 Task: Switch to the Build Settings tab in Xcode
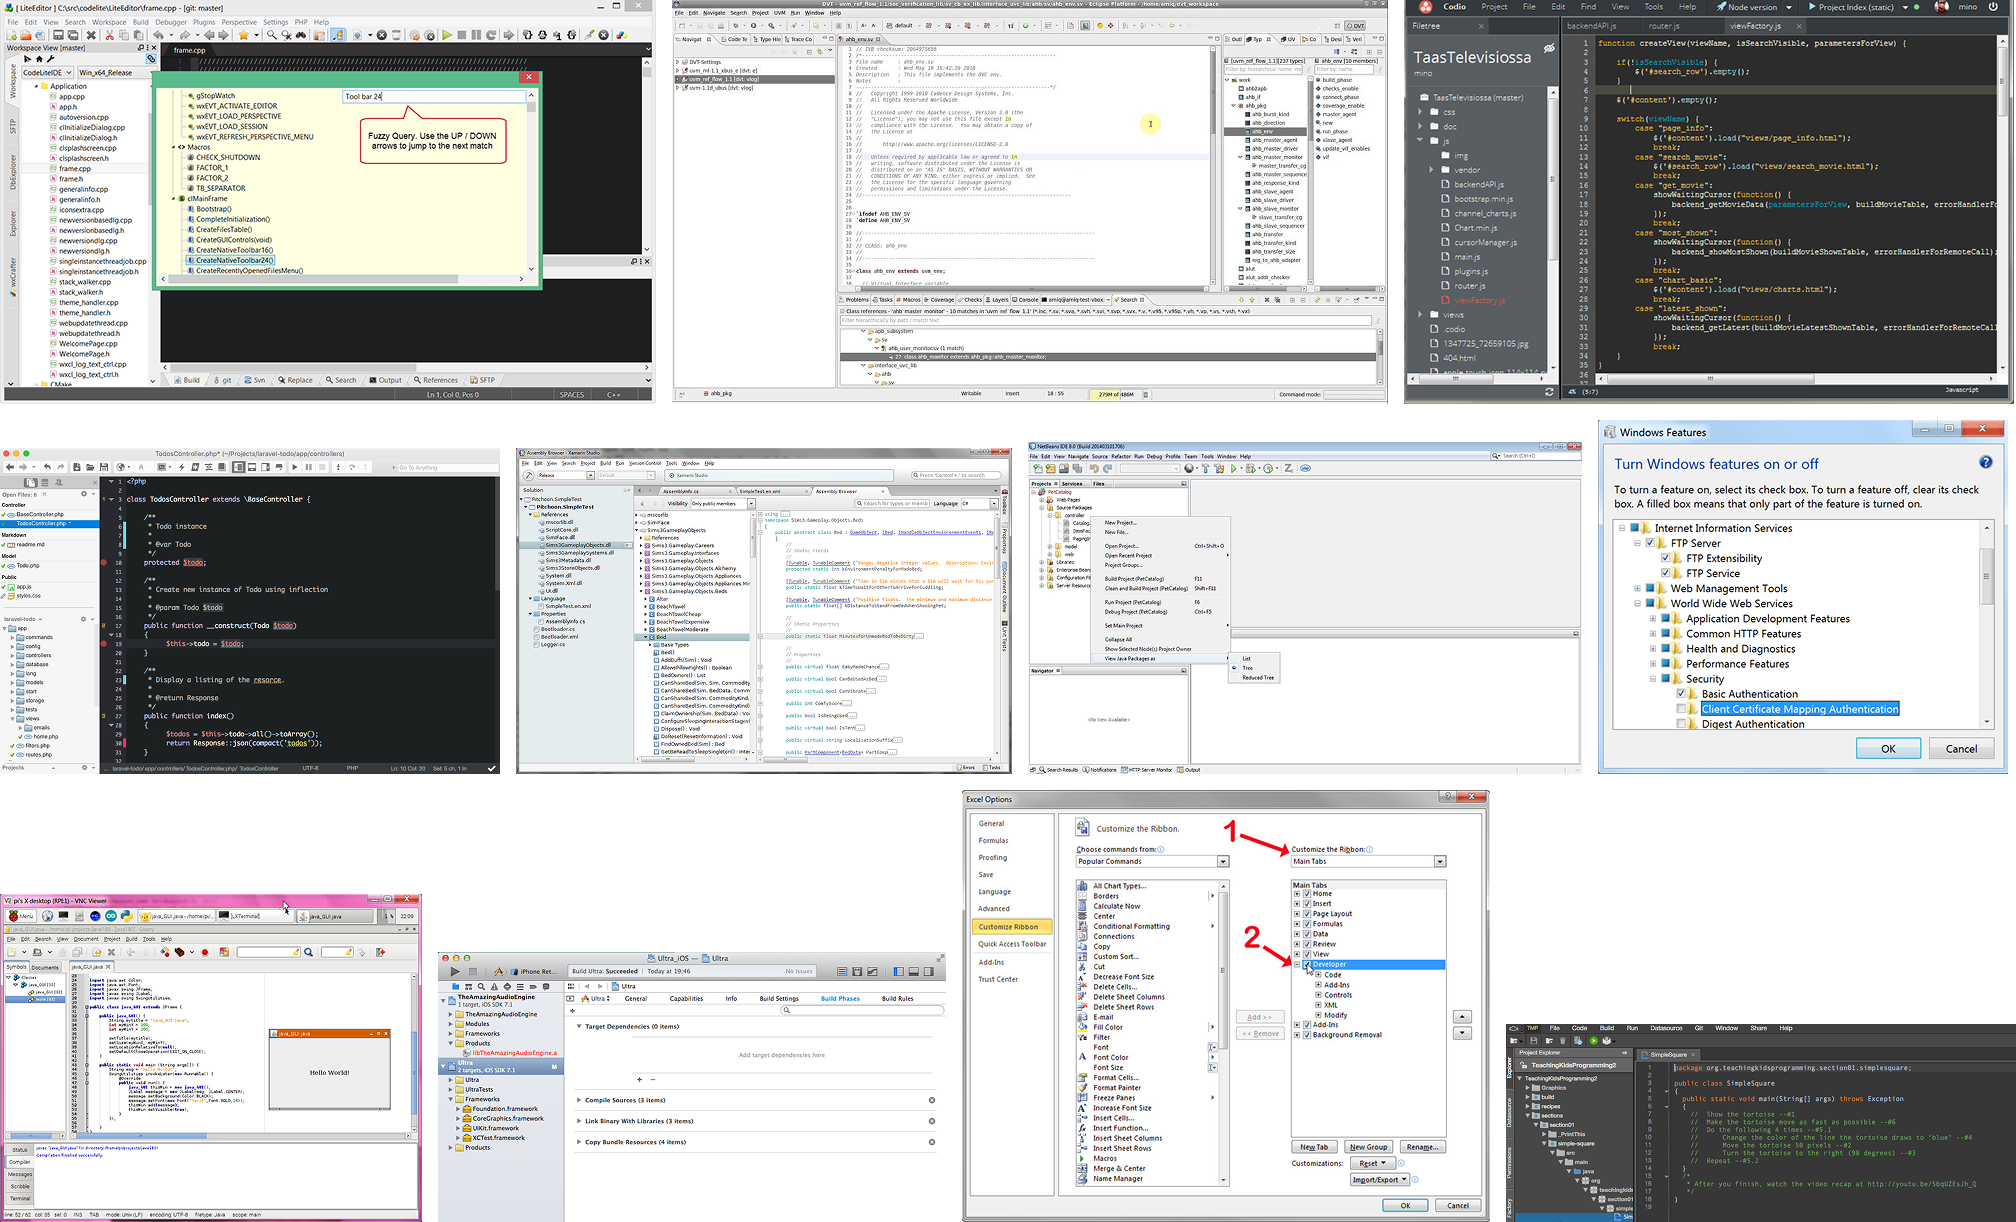(778, 998)
